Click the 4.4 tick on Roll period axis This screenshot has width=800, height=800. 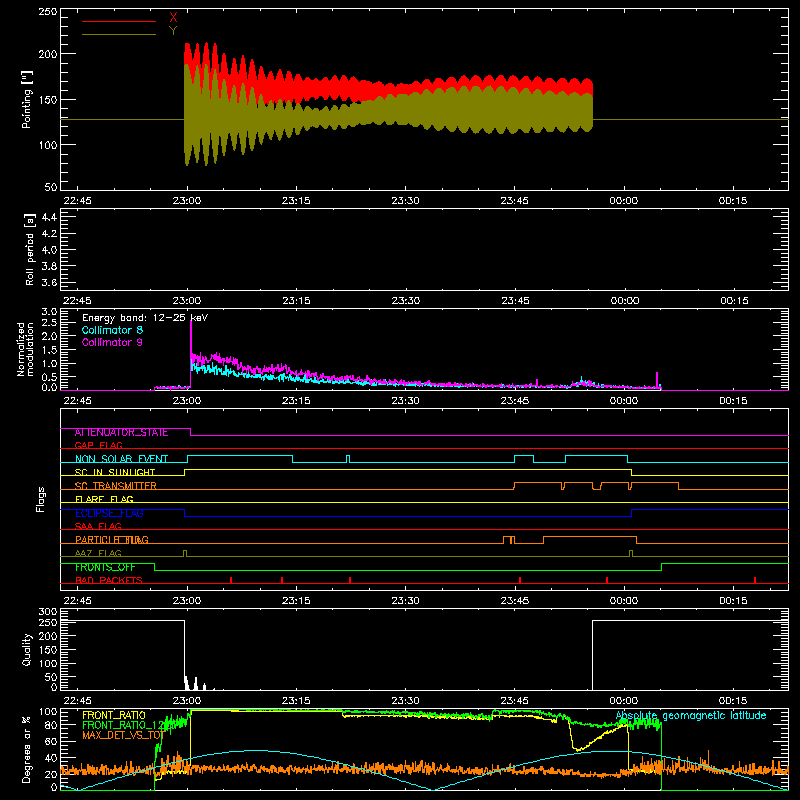point(49,217)
